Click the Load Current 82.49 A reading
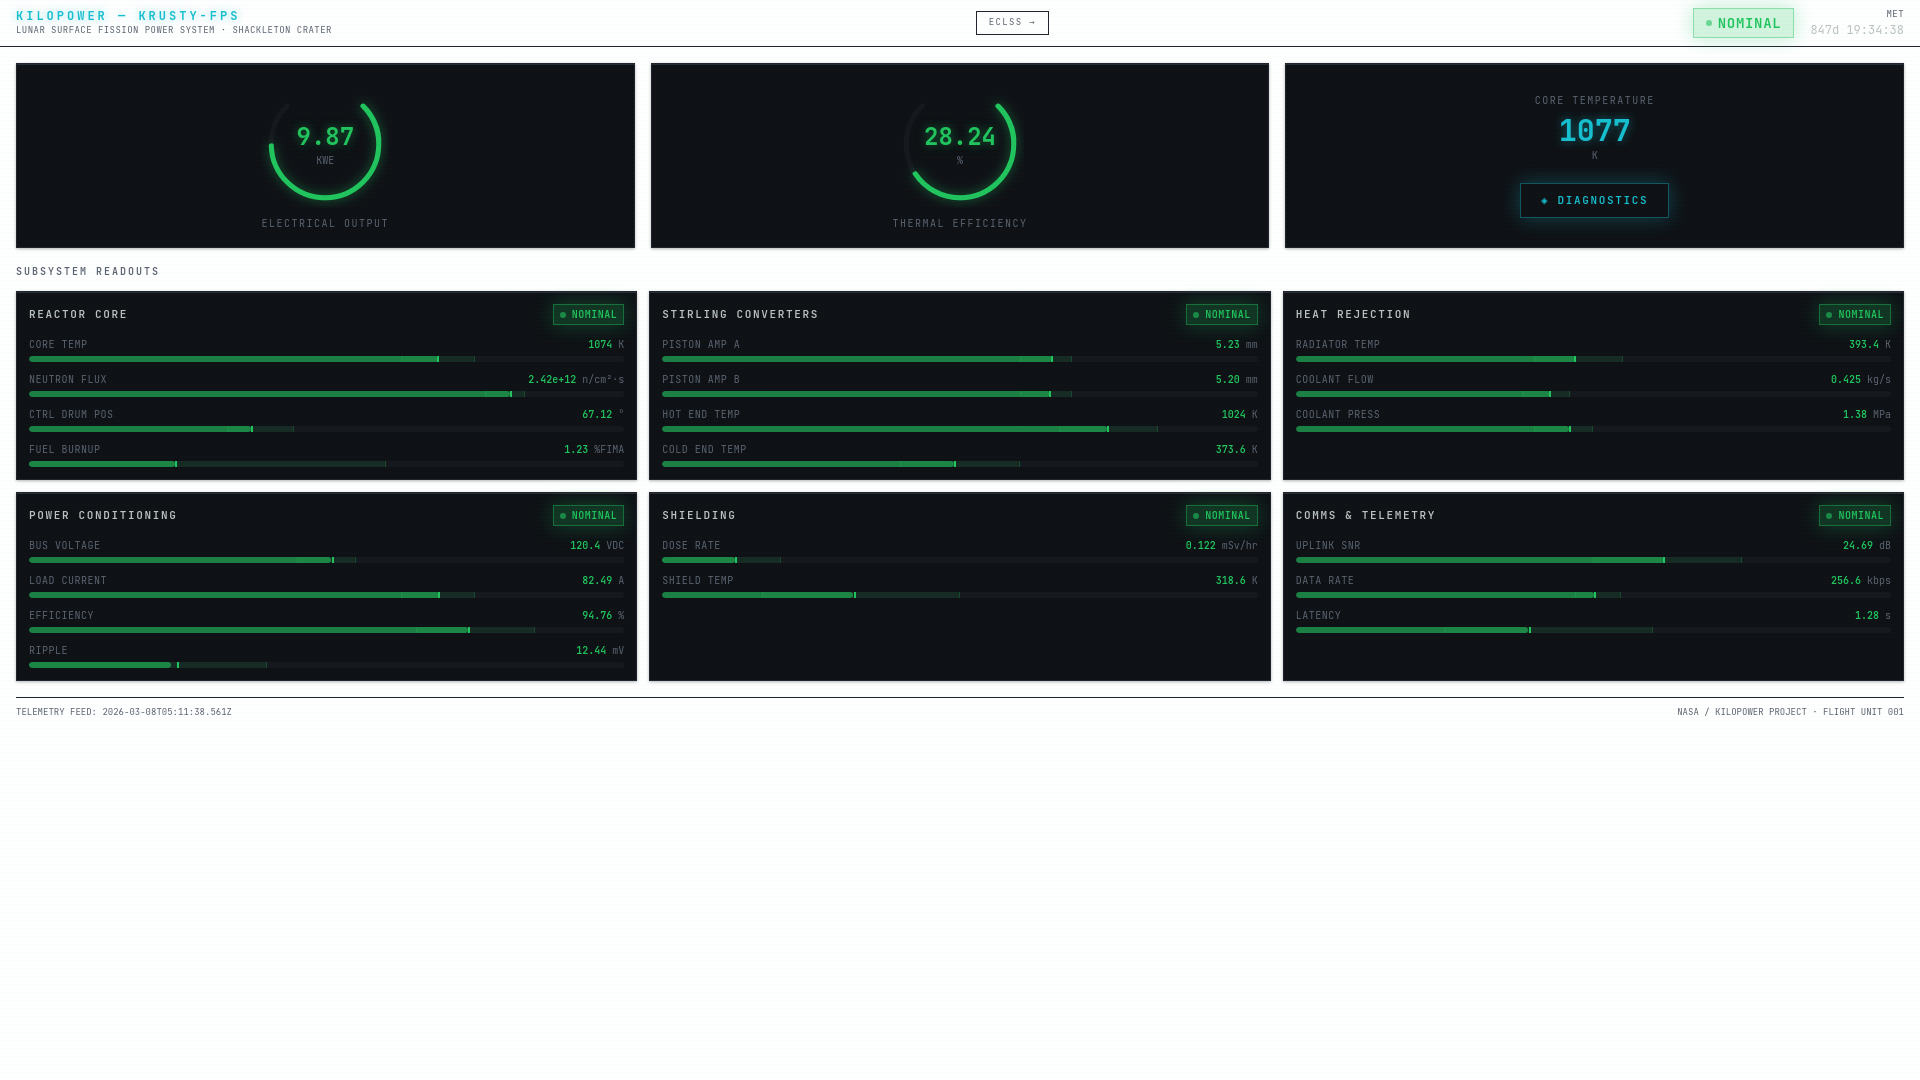Screen dimensions: 1920x1080 pos(603,581)
